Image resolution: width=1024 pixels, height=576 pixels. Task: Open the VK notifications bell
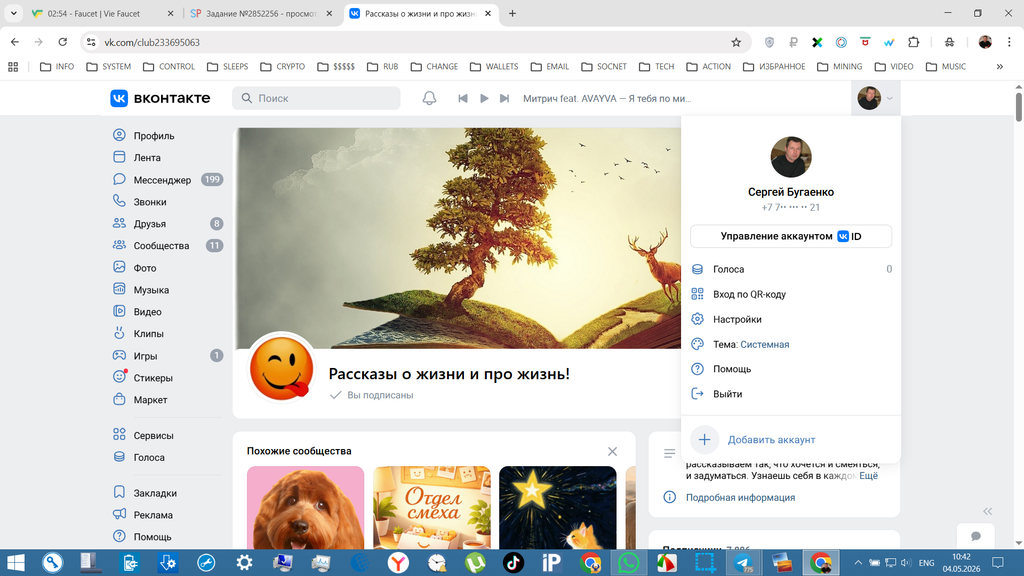(x=429, y=98)
